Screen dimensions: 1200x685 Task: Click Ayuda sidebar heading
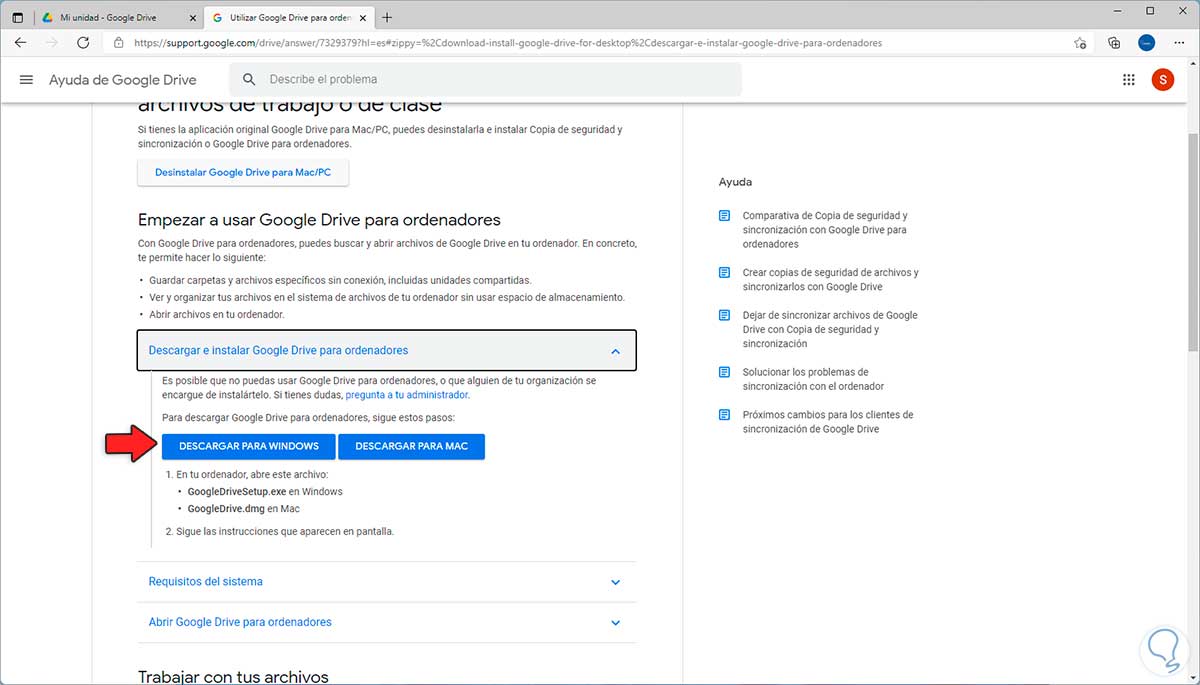[735, 182]
